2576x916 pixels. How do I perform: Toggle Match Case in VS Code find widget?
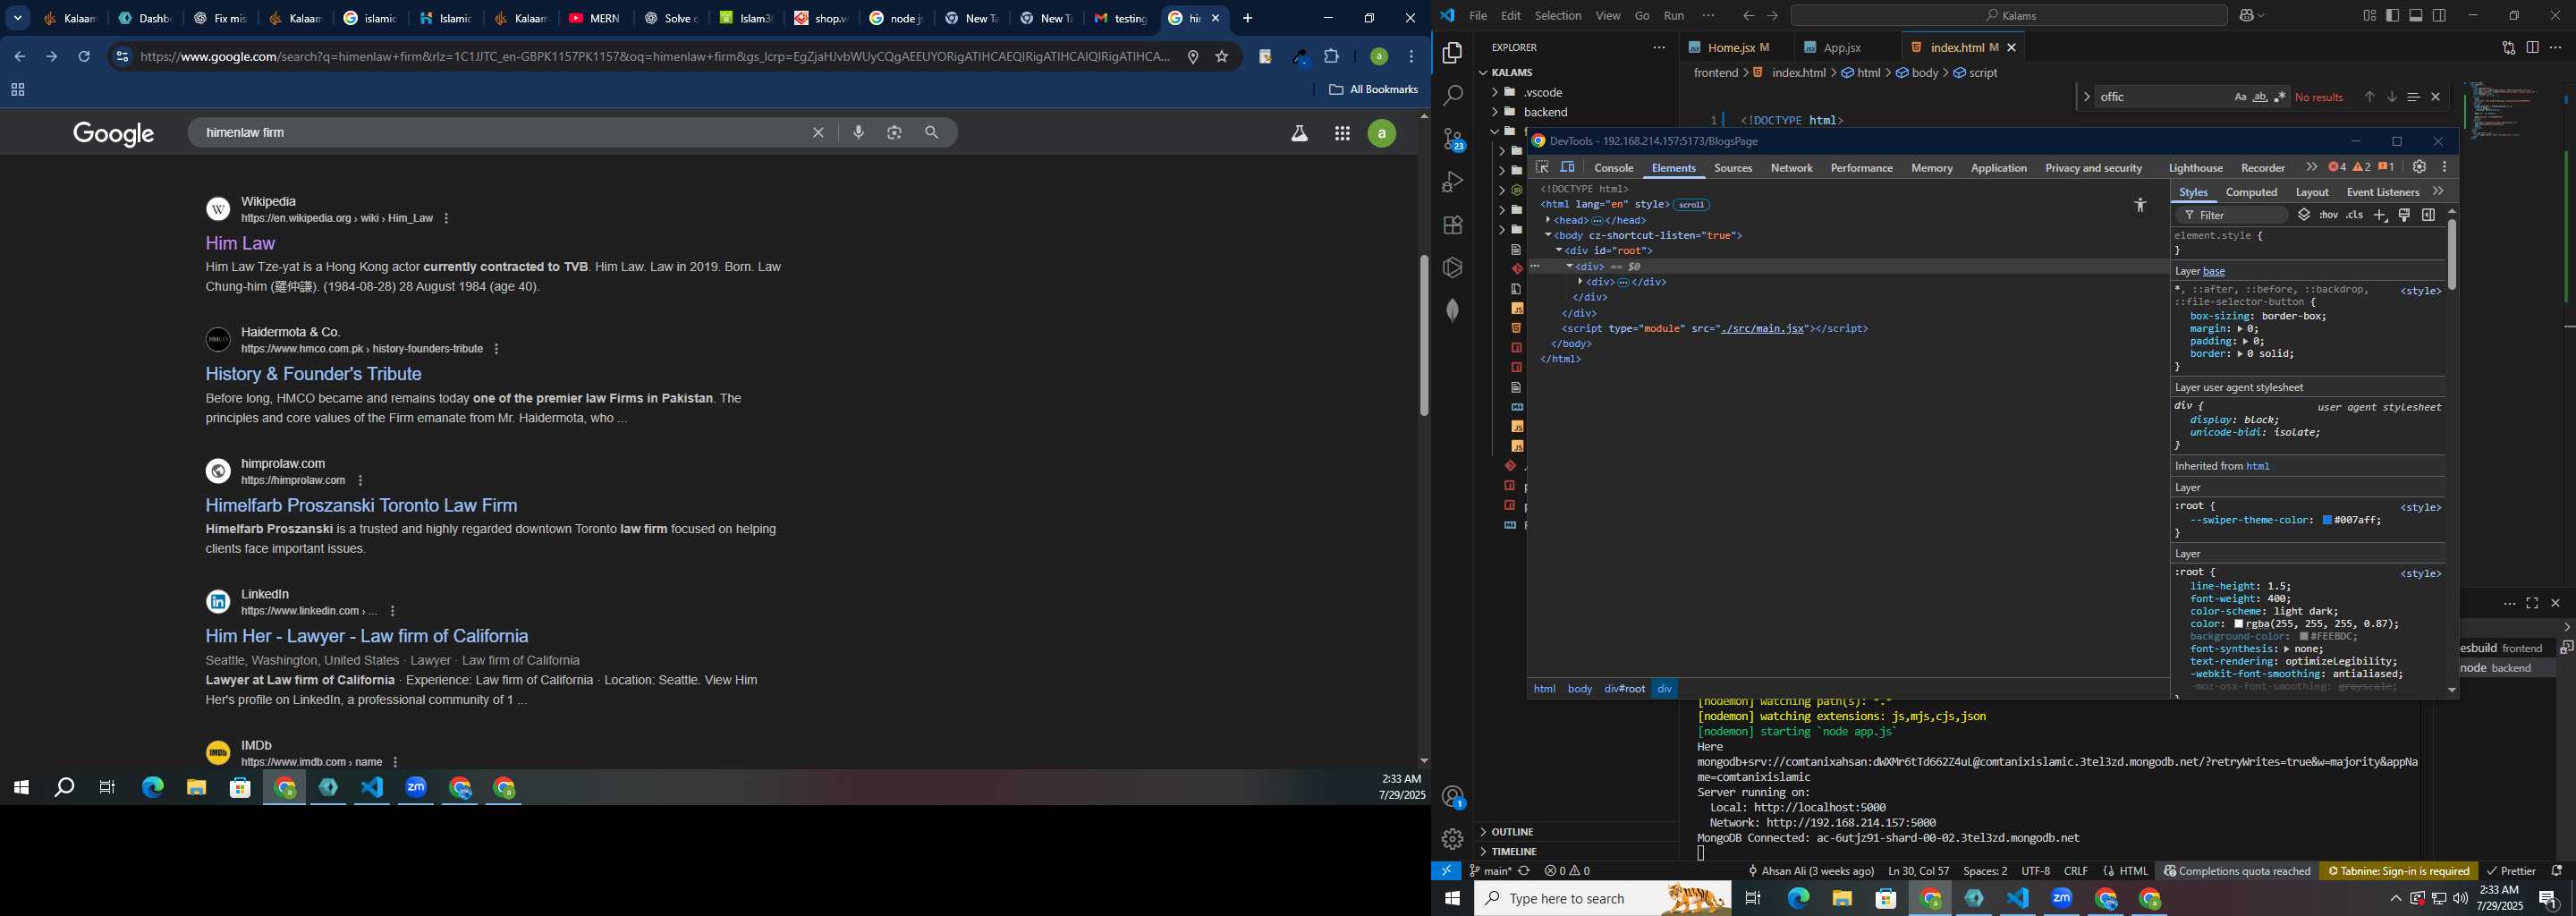tap(2241, 97)
